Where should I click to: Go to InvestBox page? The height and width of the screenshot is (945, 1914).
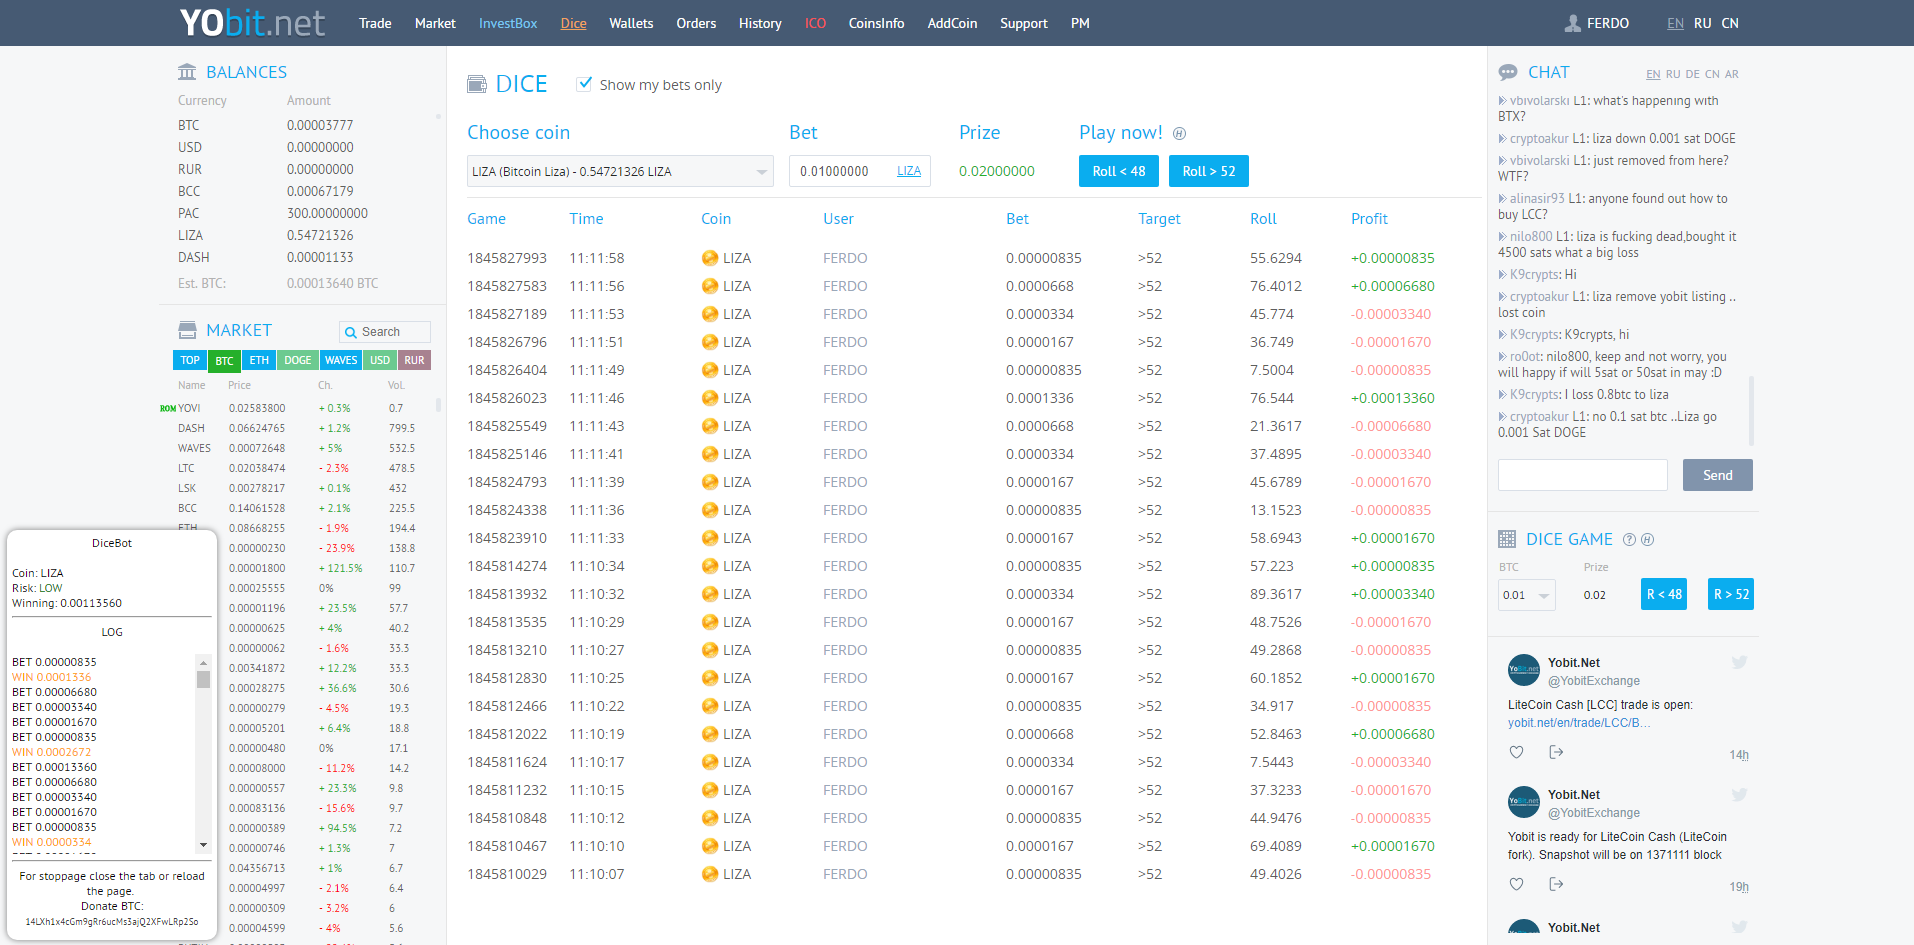(x=508, y=23)
